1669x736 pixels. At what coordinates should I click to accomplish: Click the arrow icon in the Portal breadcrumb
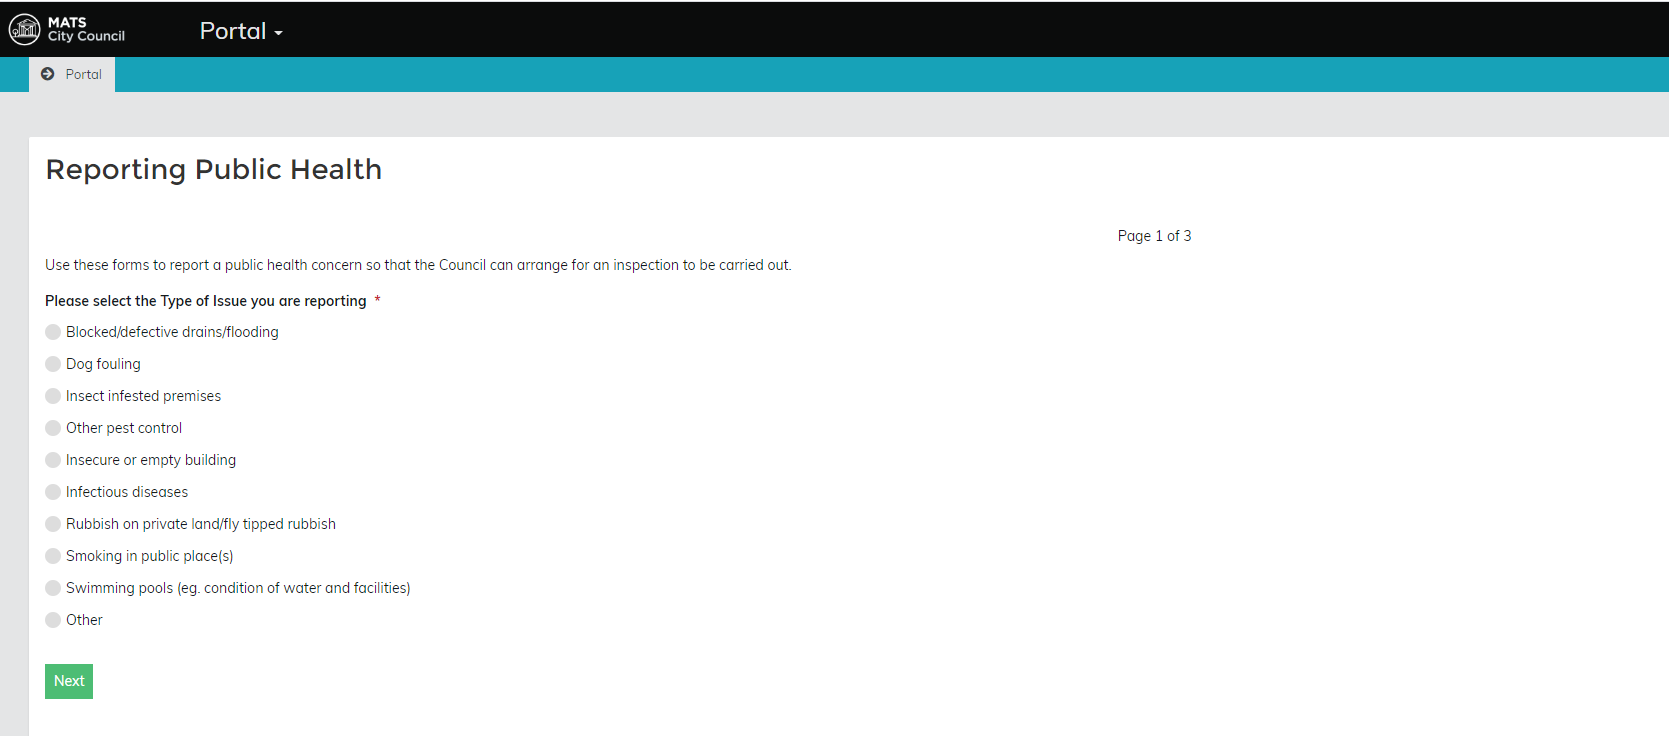pyautogui.click(x=47, y=74)
